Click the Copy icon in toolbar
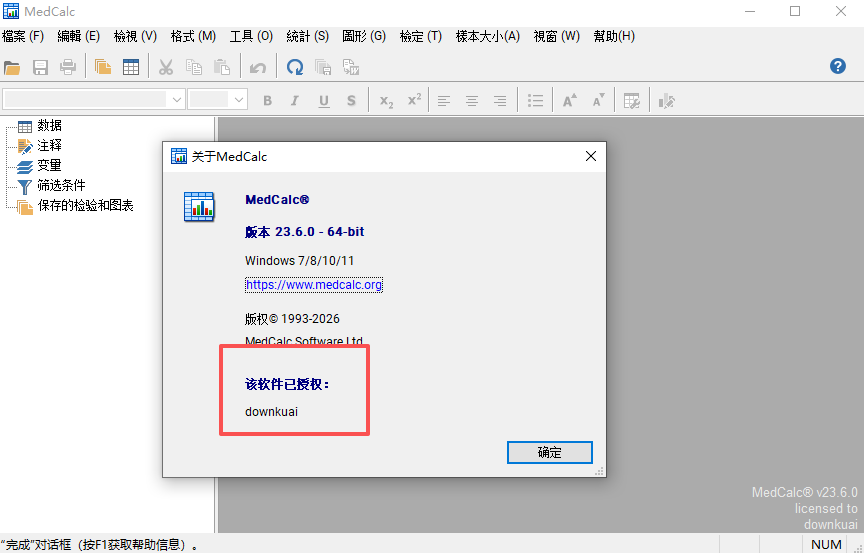The width and height of the screenshot is (864, 553). 194,68
